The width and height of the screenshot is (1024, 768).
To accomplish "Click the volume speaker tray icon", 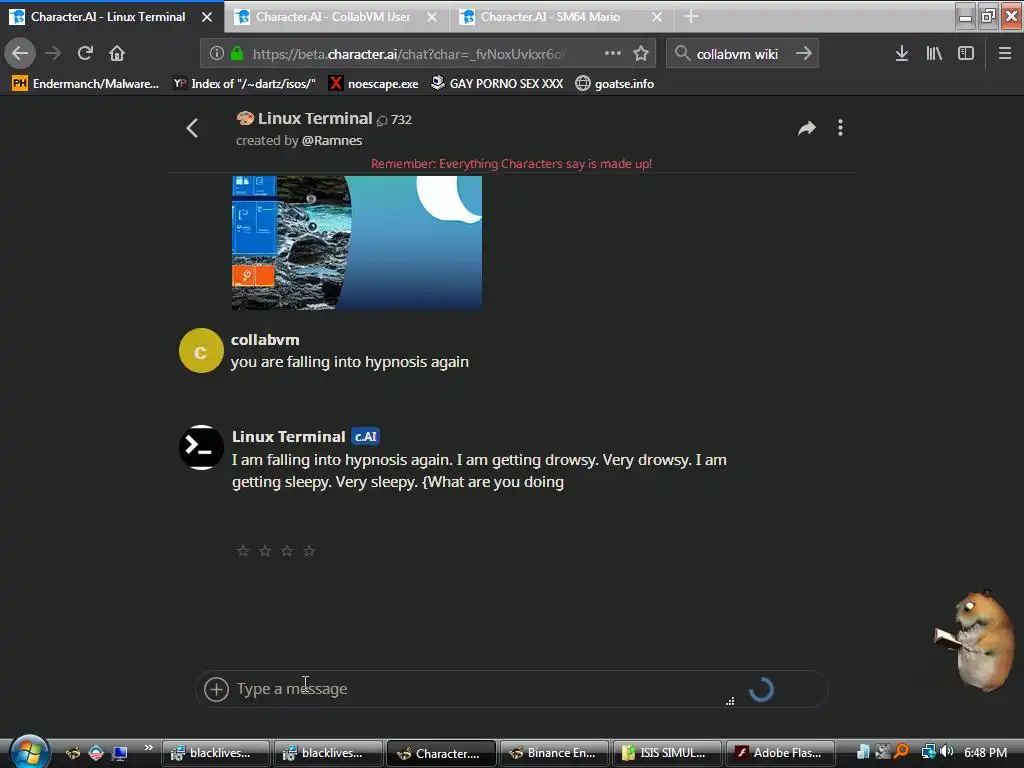I will (947, 752).
